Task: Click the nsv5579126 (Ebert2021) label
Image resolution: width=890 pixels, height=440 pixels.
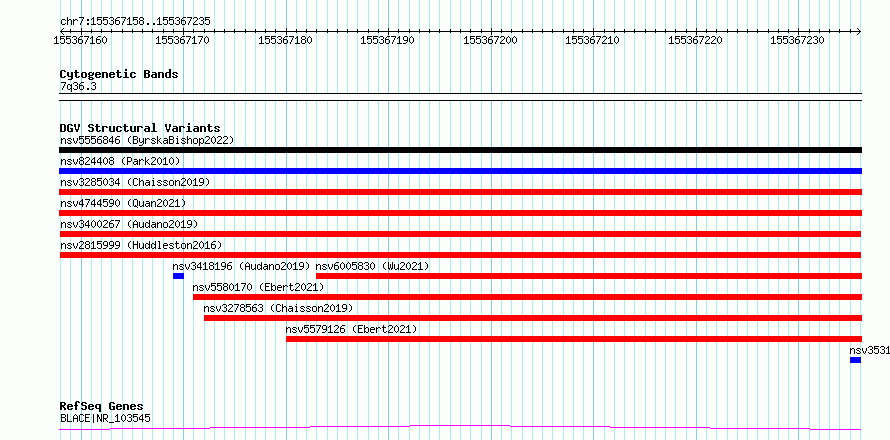Action: pos(351,329)
